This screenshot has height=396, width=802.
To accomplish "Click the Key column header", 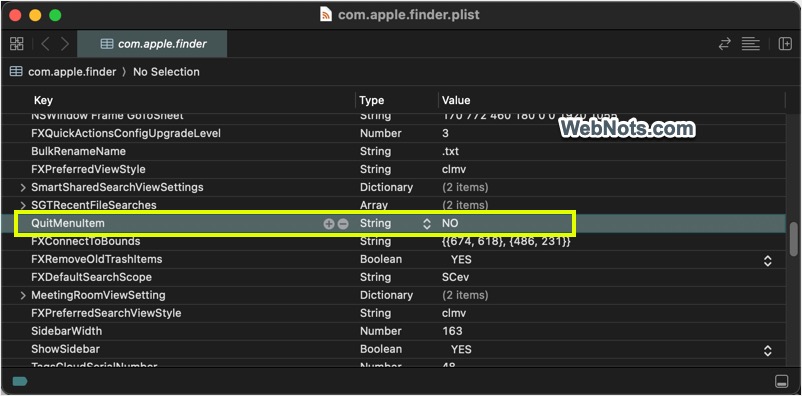I will (x=43, y=100).
